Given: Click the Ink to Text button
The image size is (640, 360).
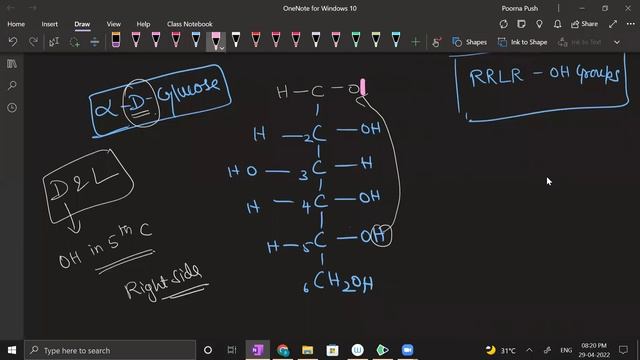Looking at the screenshot, I should [x=580, y=42].
